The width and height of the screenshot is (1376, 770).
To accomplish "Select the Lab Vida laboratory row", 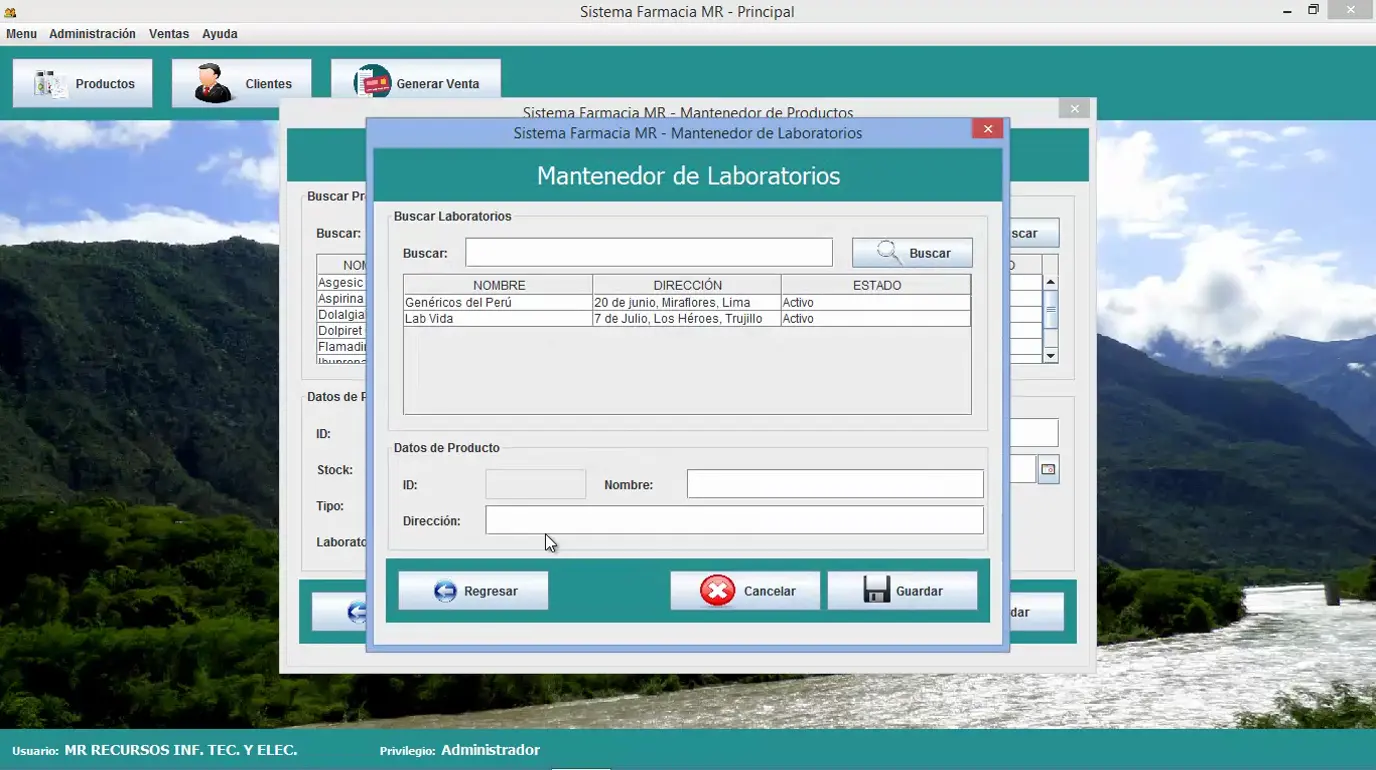I will (x=497, y=318).
